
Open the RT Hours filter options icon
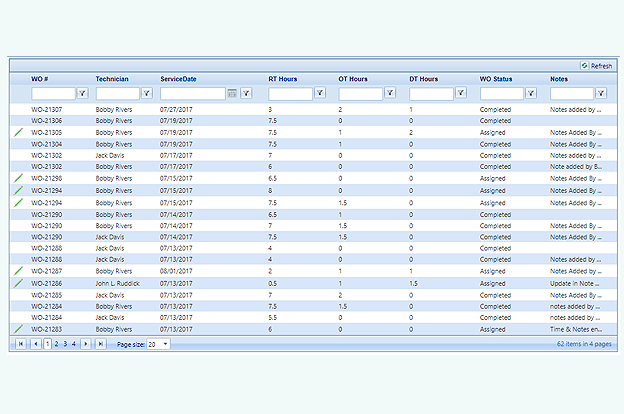[x=320, y=93]
